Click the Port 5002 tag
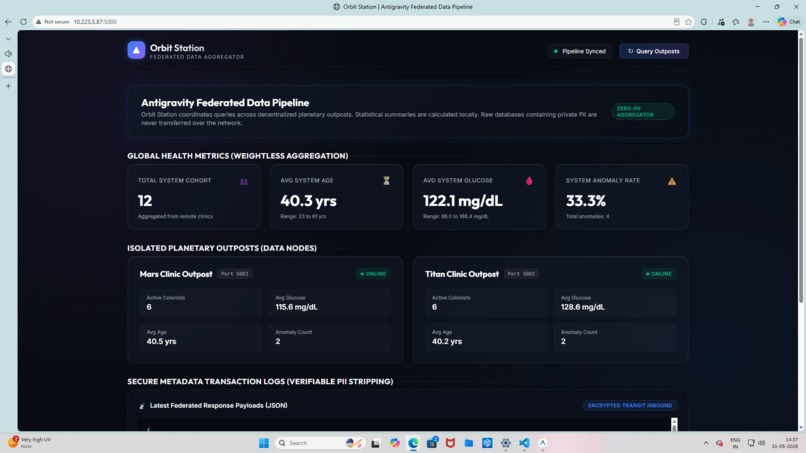The image size is (806, 453). [521, 274]
